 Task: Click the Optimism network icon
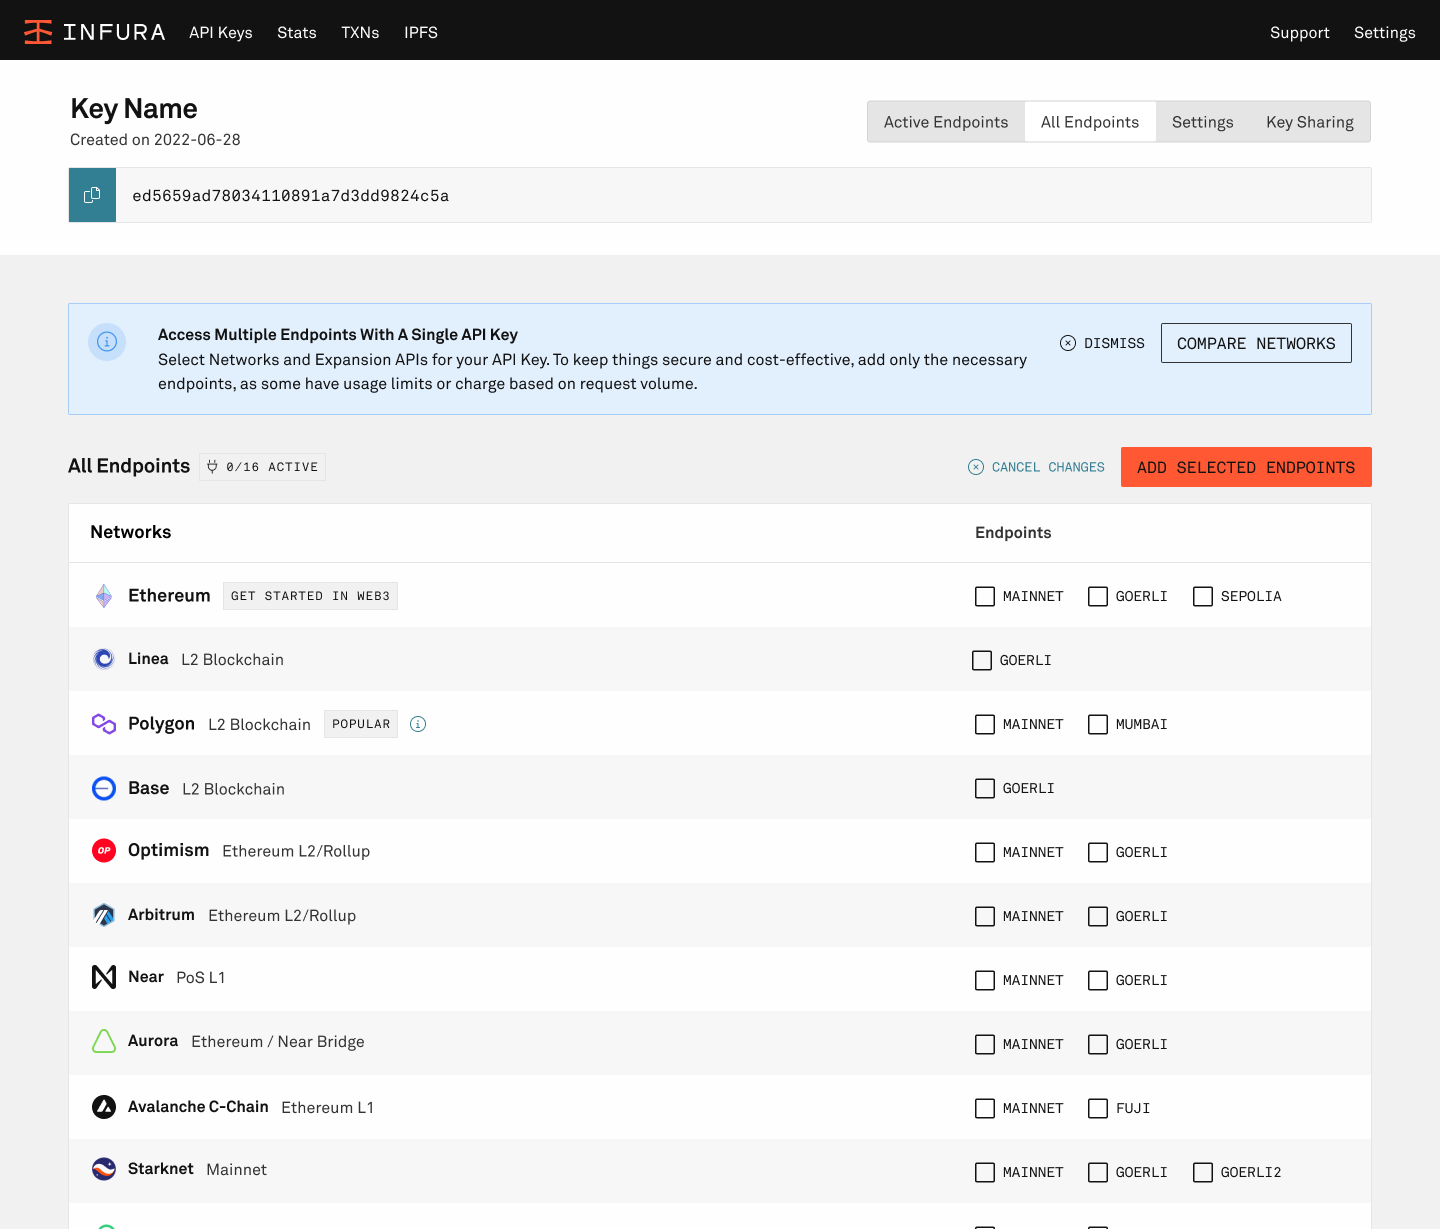104,851
